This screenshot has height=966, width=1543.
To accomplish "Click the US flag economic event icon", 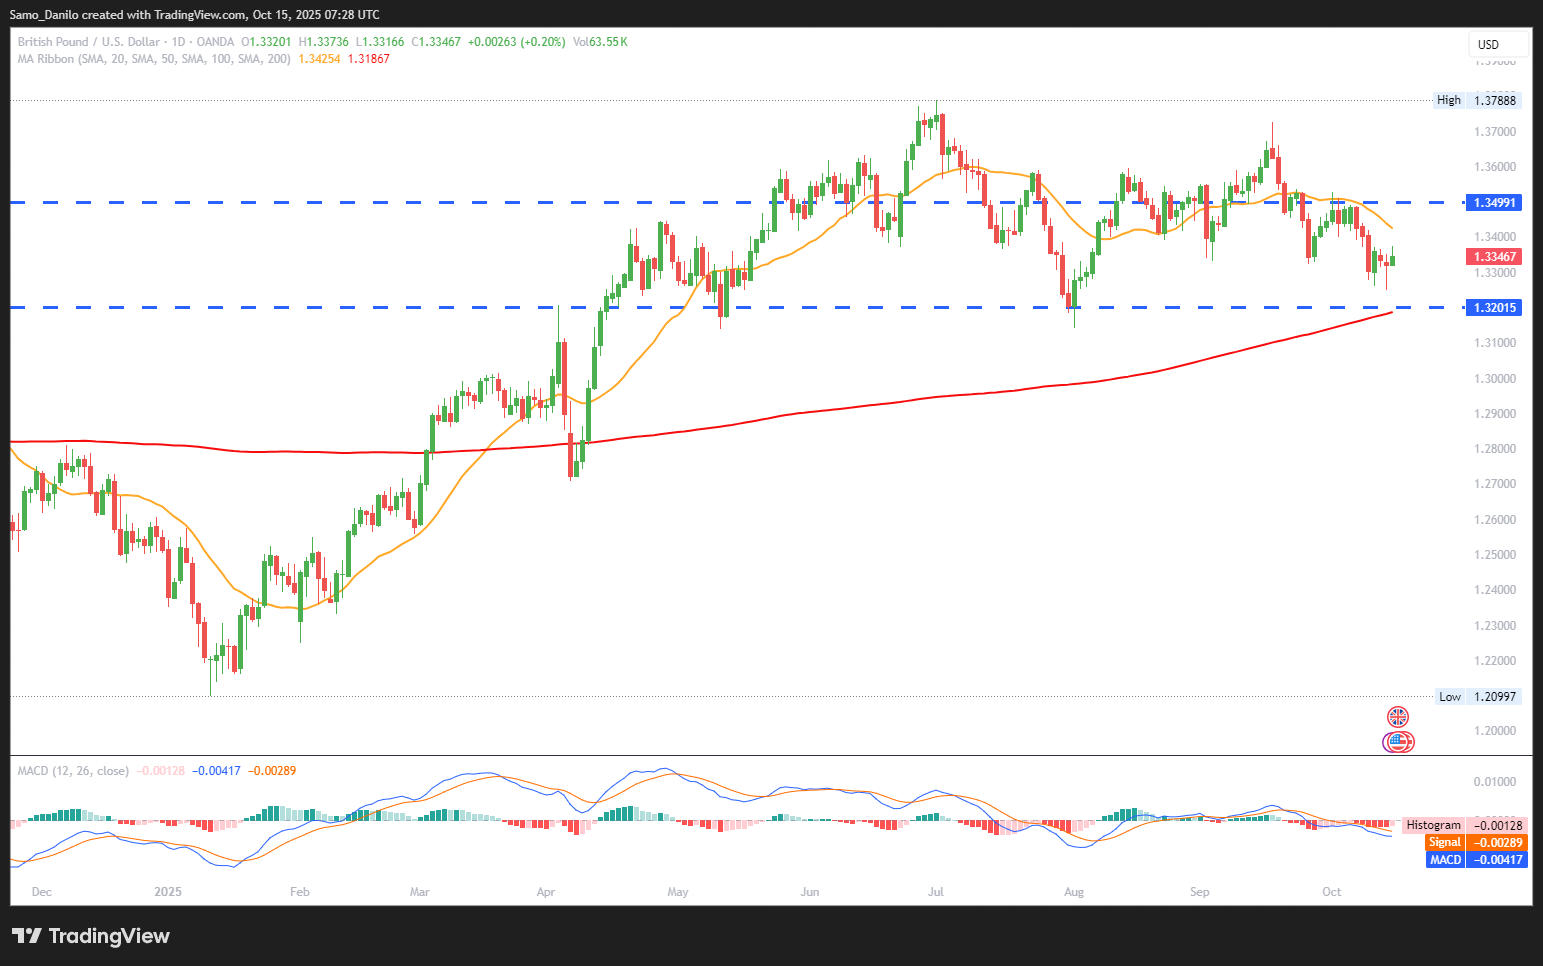I will point(1398,742).
